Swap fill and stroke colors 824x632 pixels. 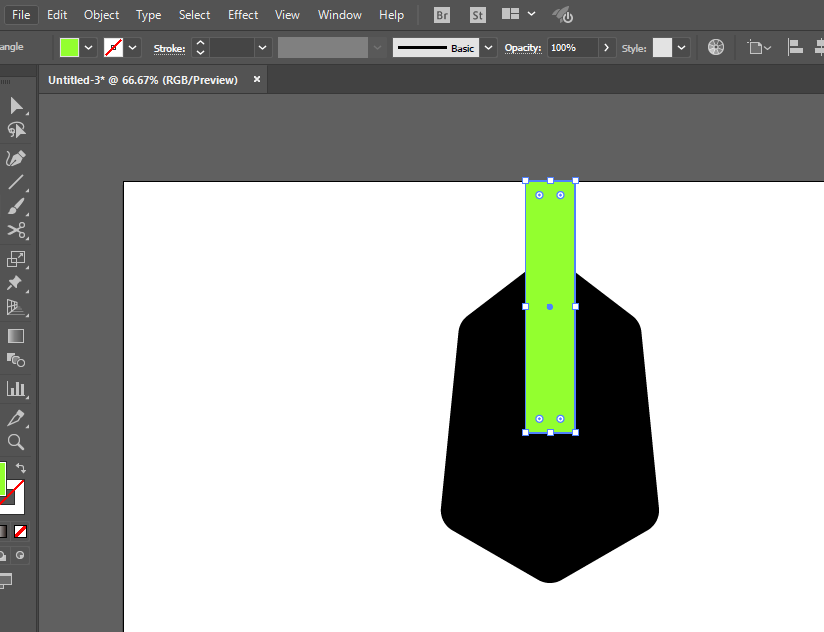pos(21,468)
